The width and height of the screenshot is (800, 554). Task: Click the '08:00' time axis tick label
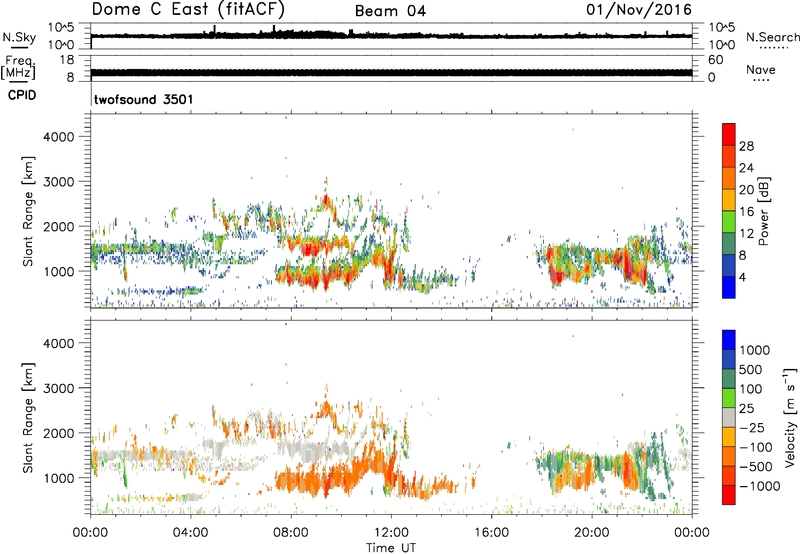tap(291, 533)
